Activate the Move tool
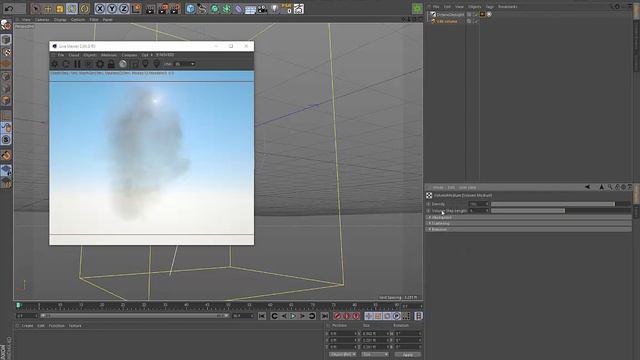 [x=48, y=9]
